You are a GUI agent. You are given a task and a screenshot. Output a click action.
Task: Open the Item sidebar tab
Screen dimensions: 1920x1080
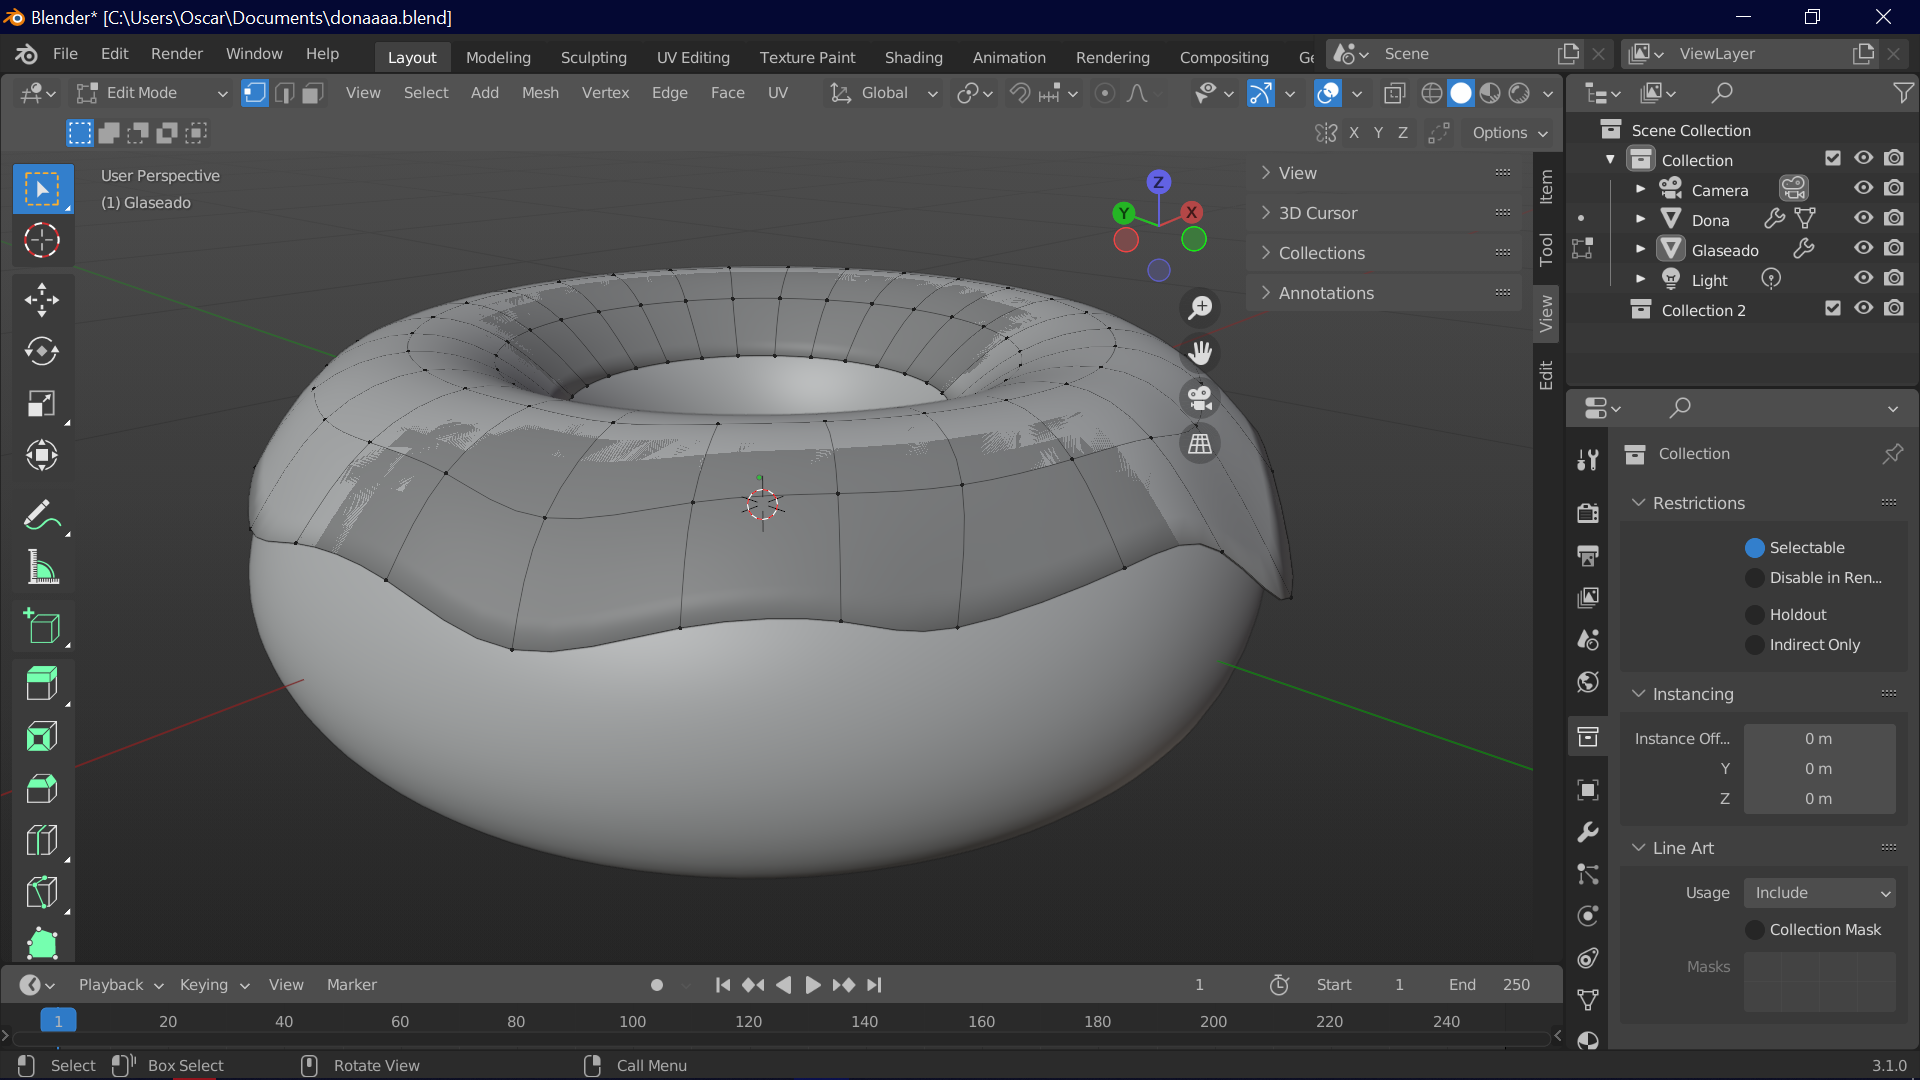pyautogui.click(x=1546, y=187)
